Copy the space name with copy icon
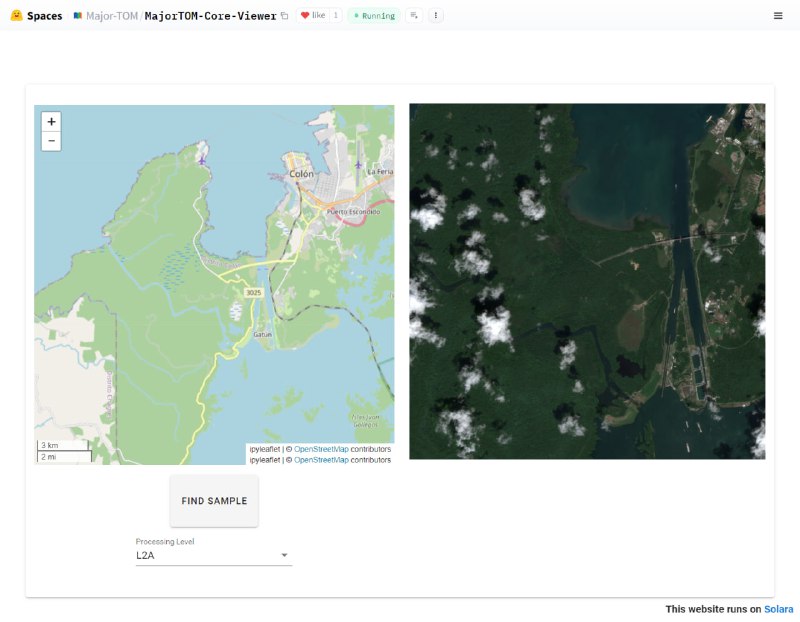 (285, 16)
